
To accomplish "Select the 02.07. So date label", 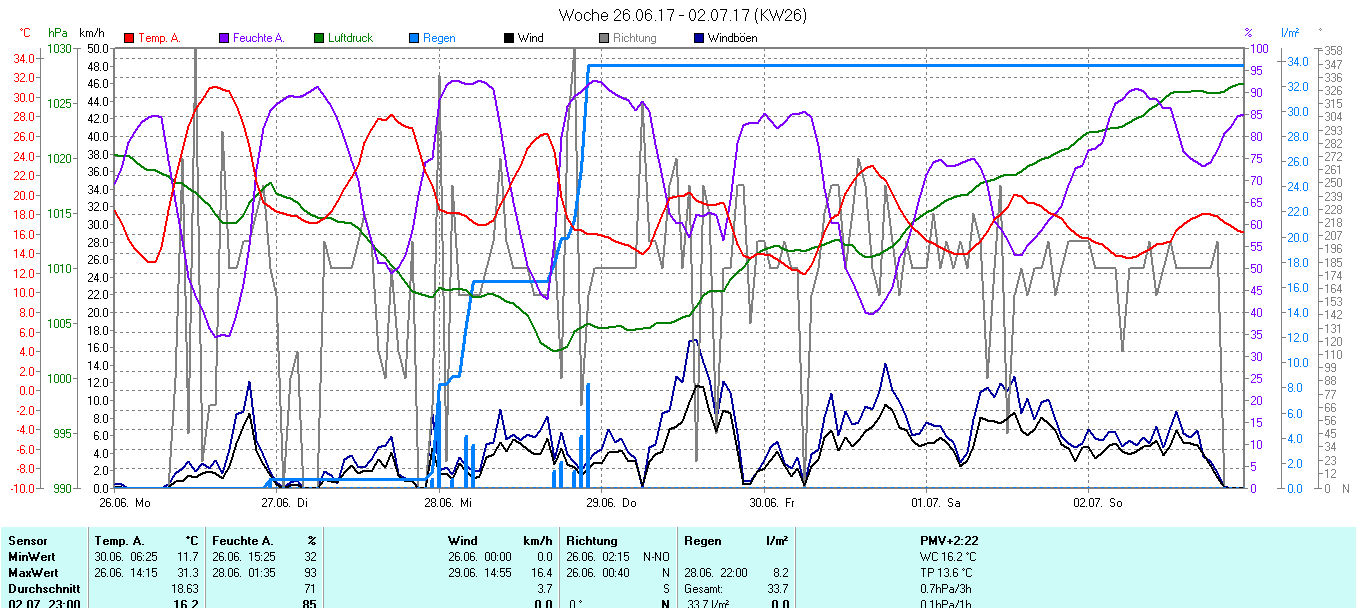I will point(1097,503).
